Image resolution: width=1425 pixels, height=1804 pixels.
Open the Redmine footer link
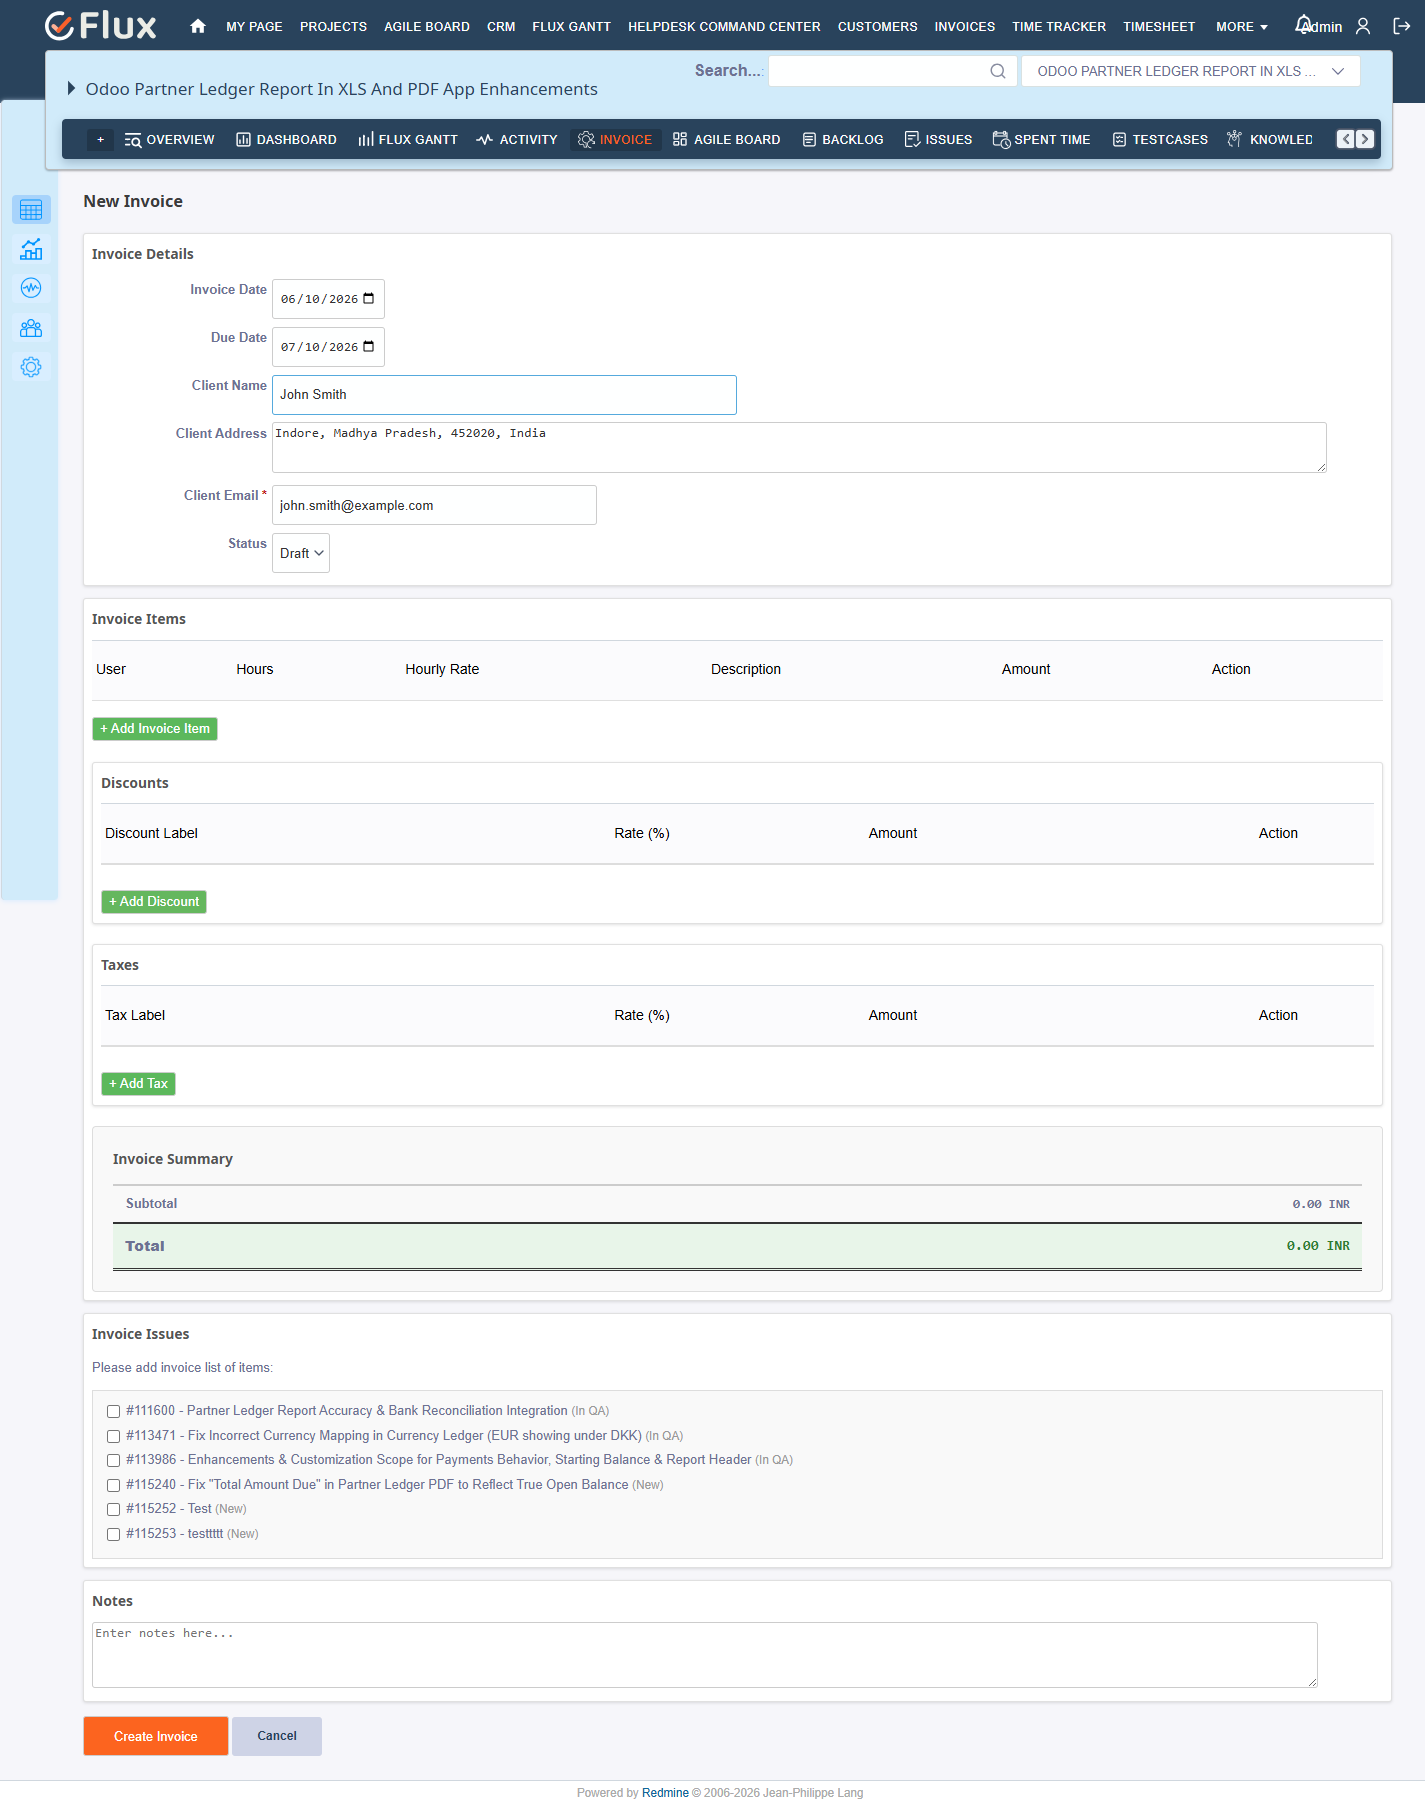tap(665, 1793)
